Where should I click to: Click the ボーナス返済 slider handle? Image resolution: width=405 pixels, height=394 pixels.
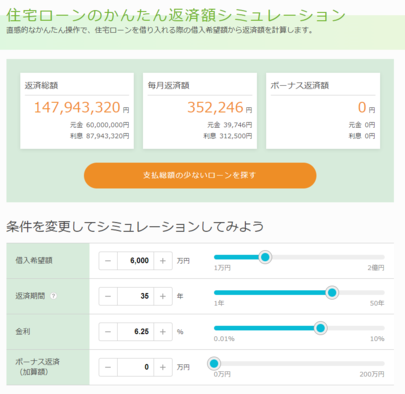click(214, 363)
